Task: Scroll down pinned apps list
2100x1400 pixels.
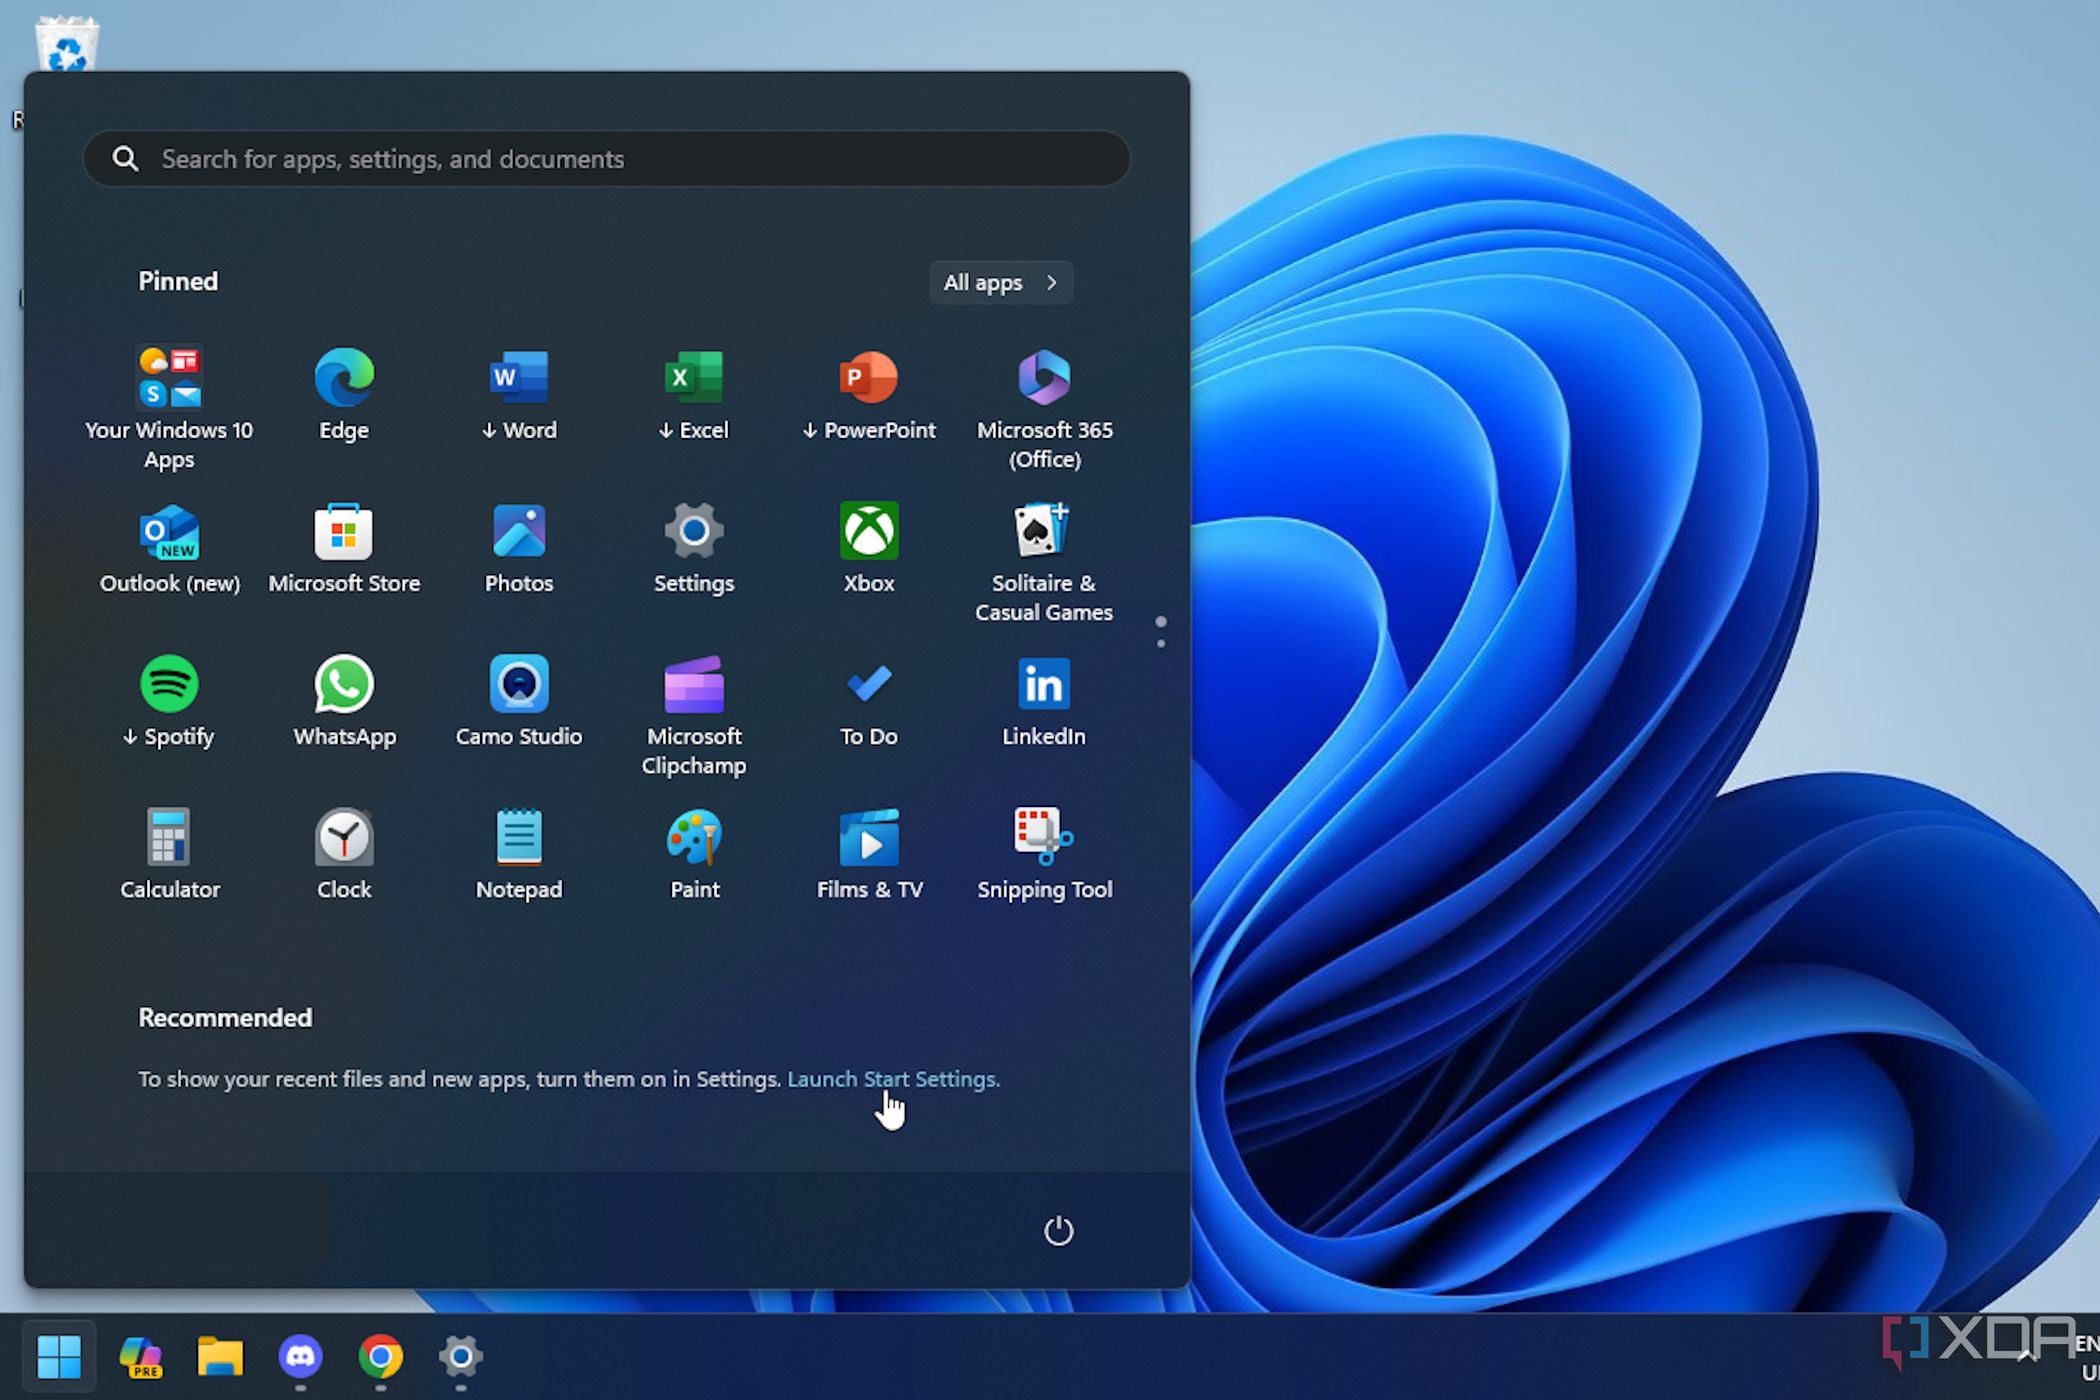Action: (x=1159, y=644)
